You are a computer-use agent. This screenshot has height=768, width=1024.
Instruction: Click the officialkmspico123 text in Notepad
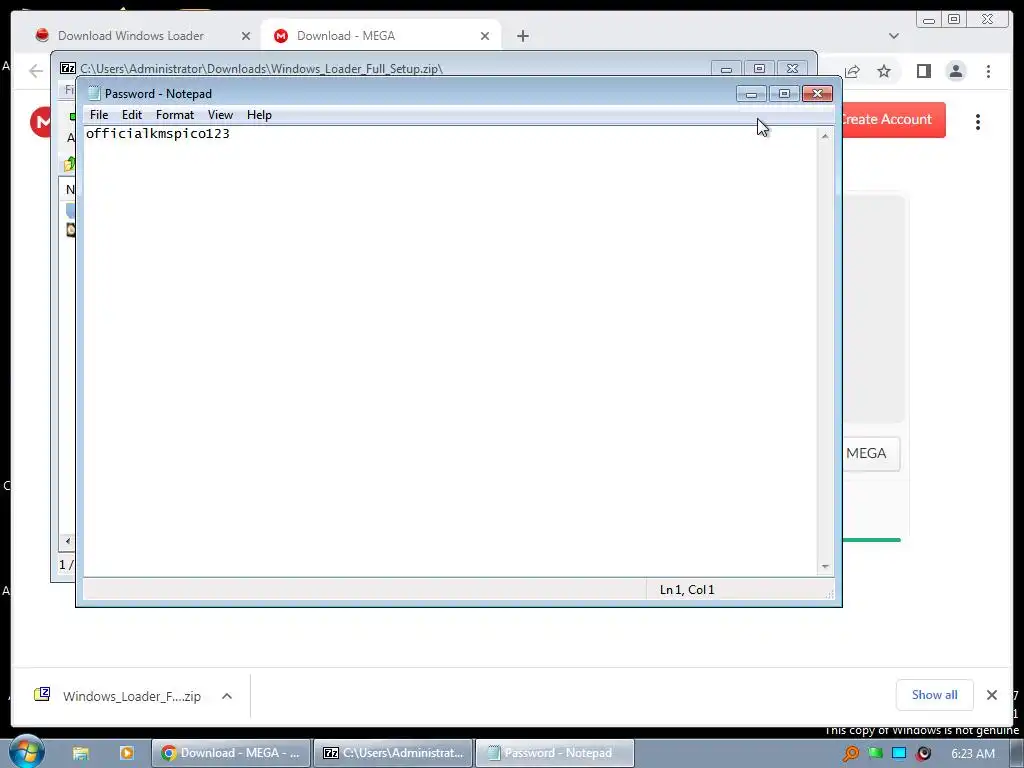(x=157, y=134)
